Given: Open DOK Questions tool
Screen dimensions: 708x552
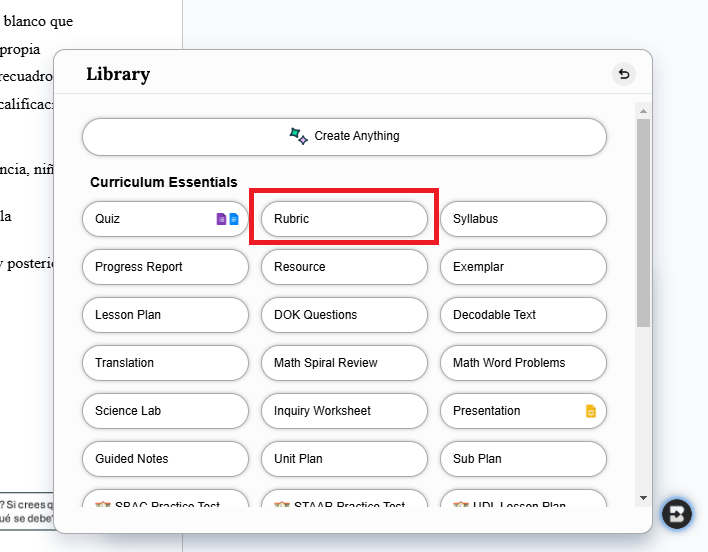Looking at the screenshot, I should tap(344, 315).
